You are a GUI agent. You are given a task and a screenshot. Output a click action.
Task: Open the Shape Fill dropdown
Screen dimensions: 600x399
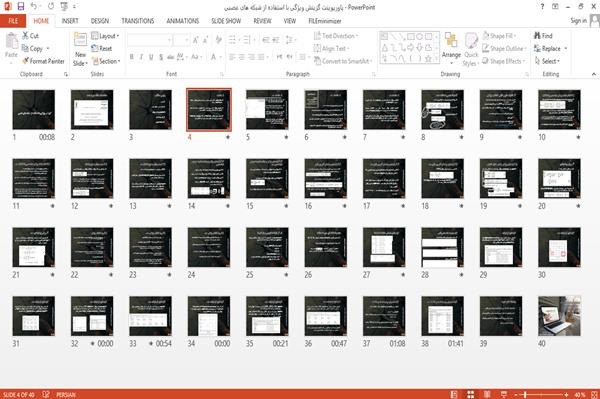click(499, 36)
